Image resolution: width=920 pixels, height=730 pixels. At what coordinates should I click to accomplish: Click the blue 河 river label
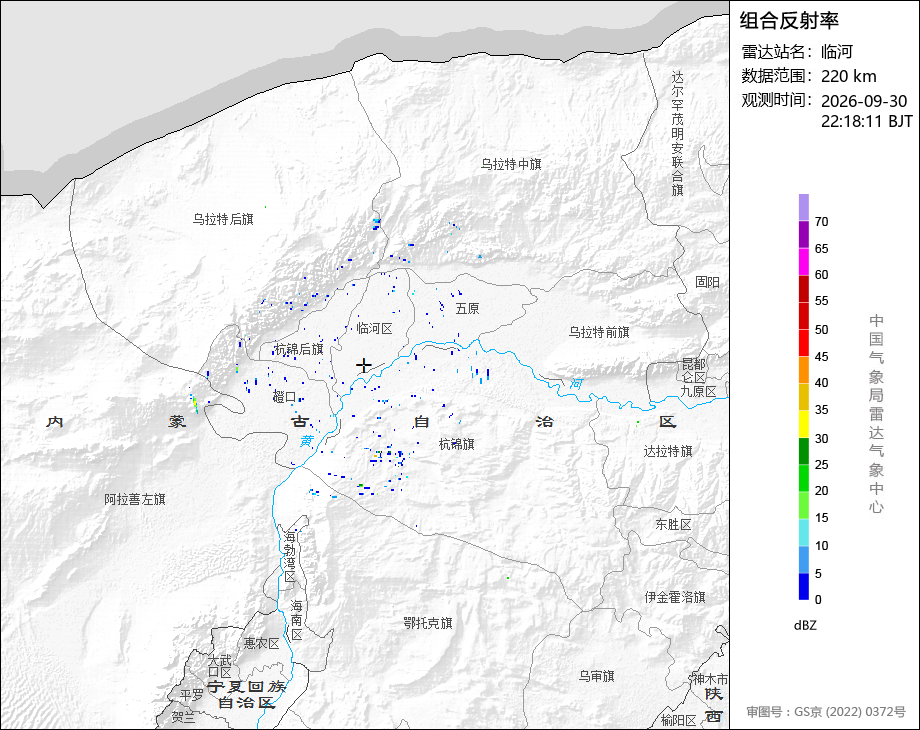[576, 384]
